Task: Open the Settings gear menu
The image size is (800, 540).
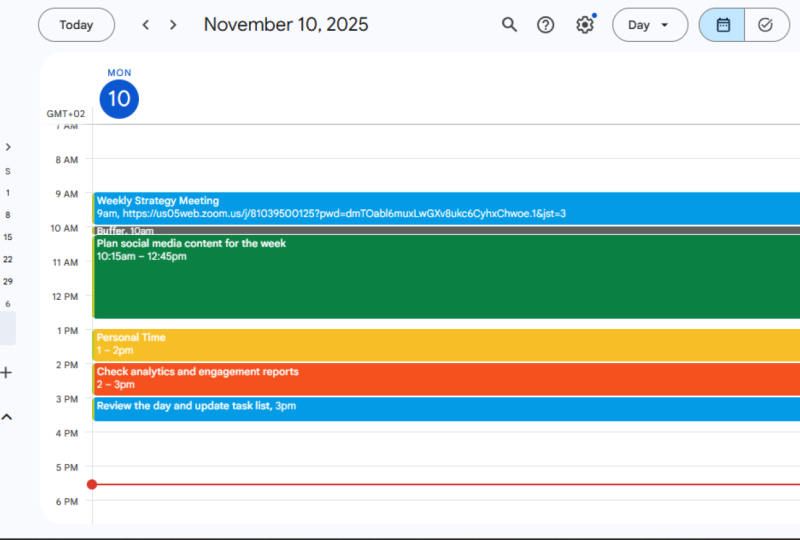Action: [x=585, y=24]
